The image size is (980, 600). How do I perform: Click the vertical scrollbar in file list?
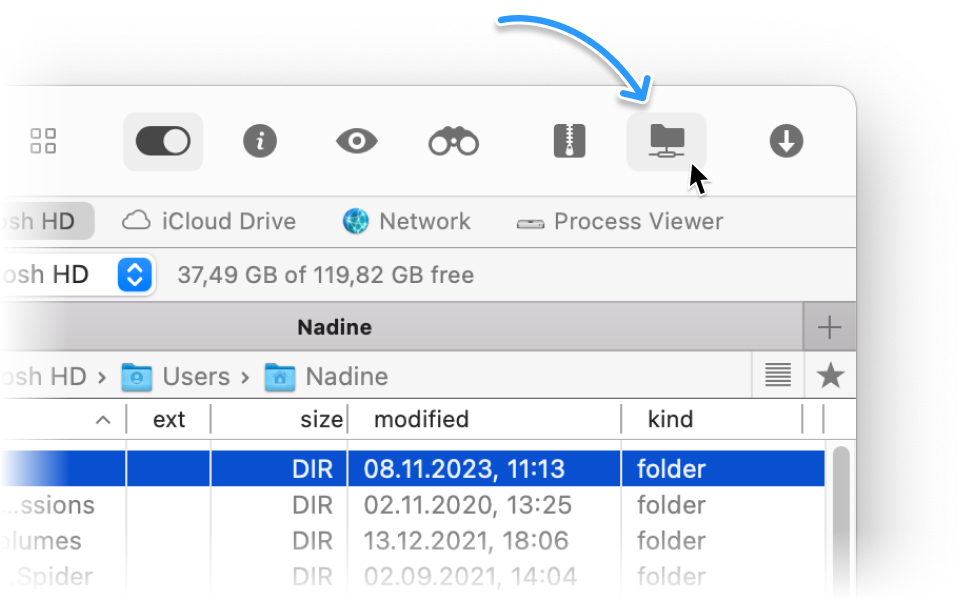click(x=840, y=510)
